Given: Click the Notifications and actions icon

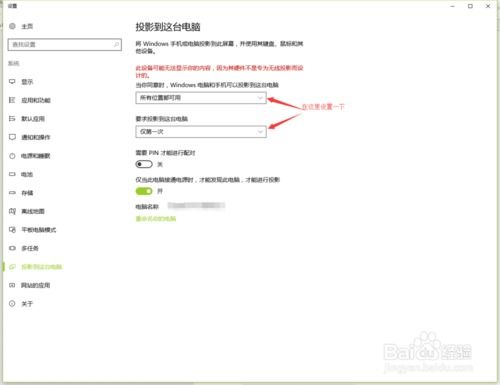Looking at the screenshot, I should coord(12,137).
